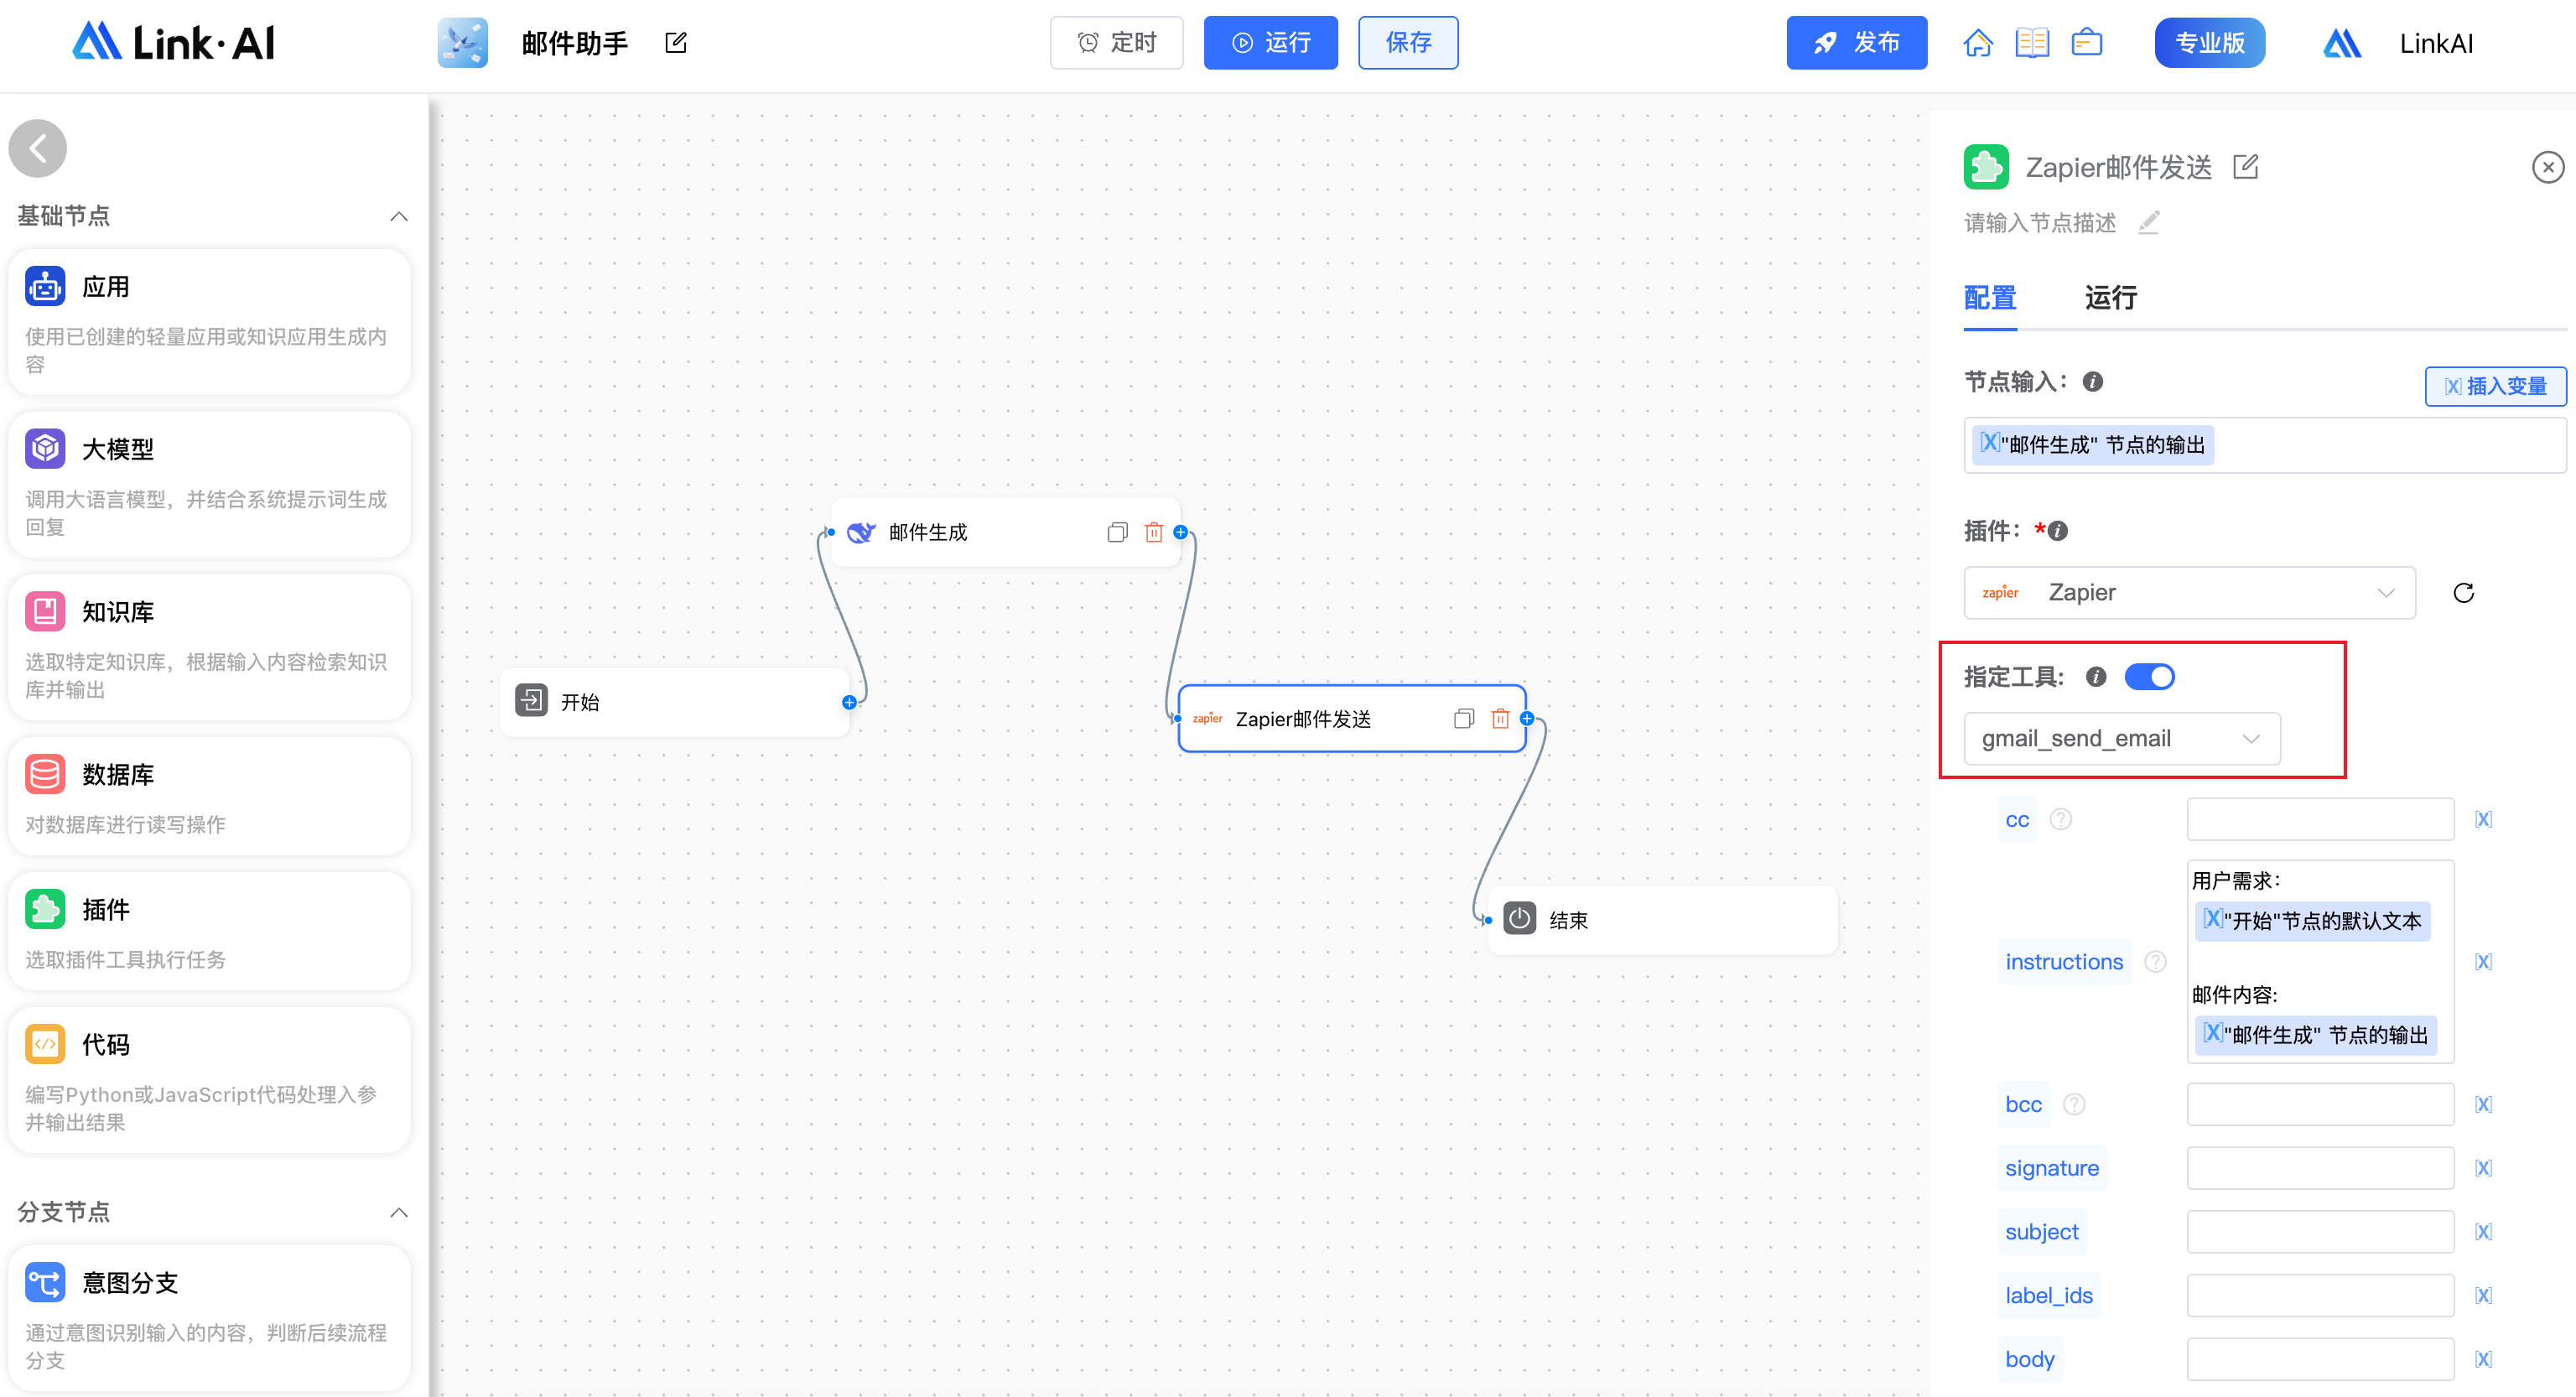Screen dimensions: 2576x1397
Task: Click help icon beside instructions parameter
Action: (x=2154, y=961)
